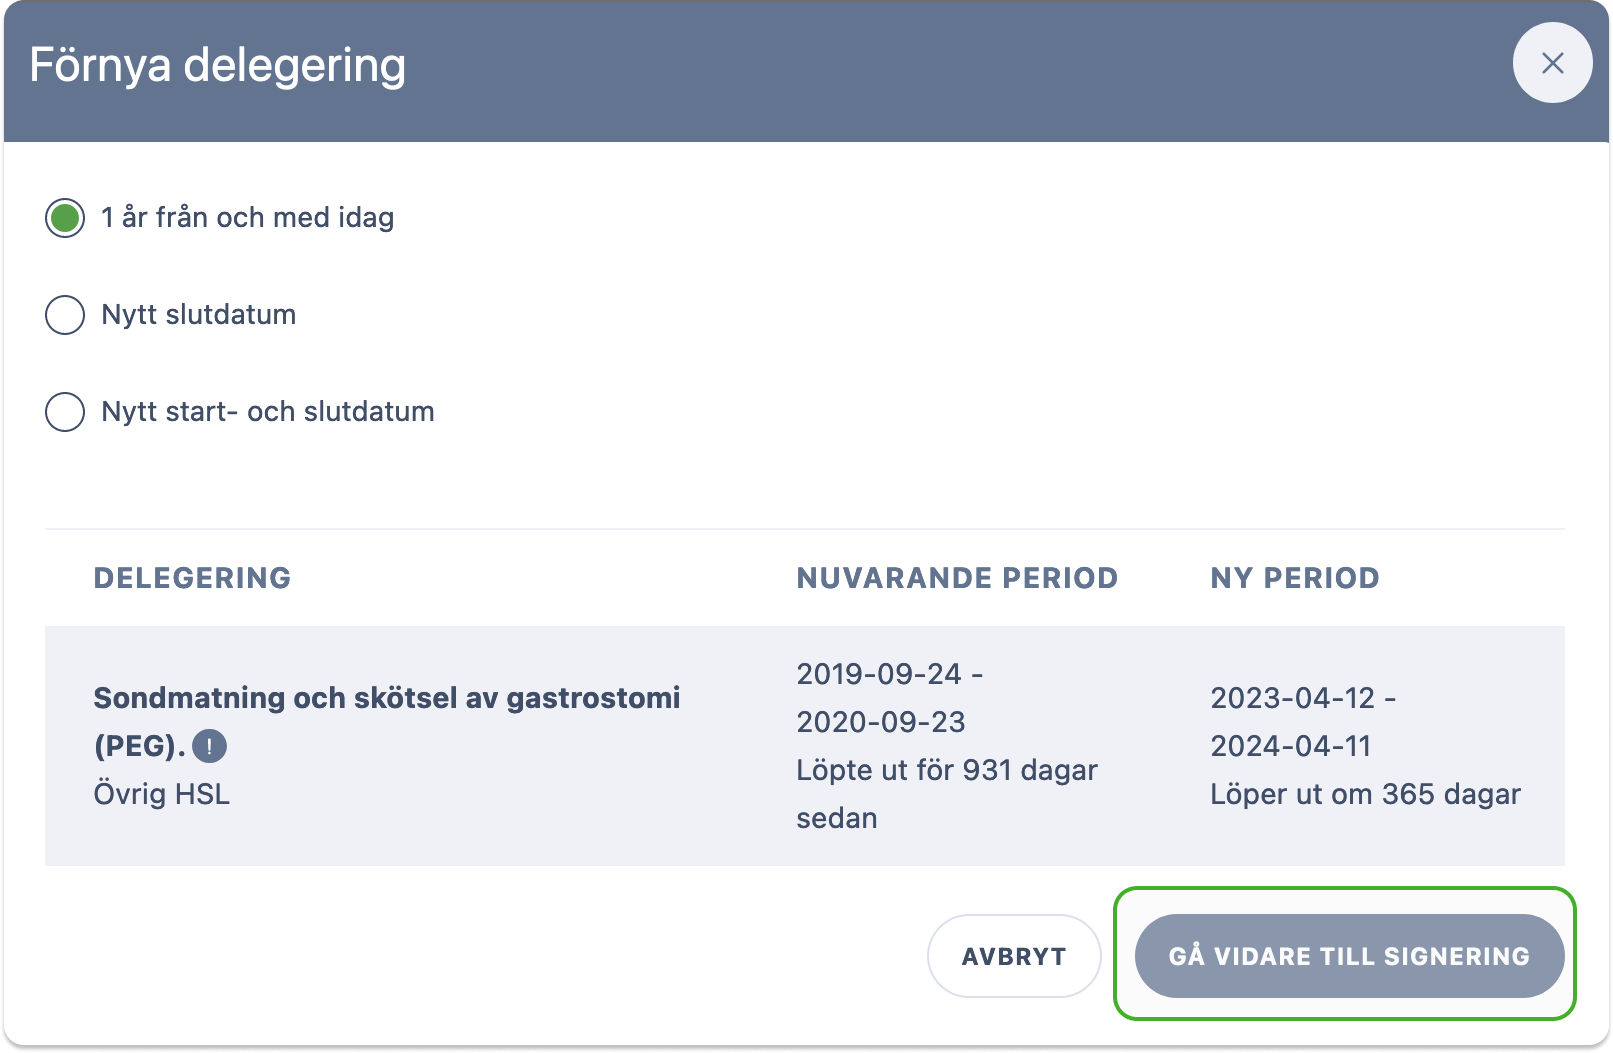Click the 'Nytt start- och slutdatum' label
The image size is (1613, 1053).
click(x=268, y=412)
